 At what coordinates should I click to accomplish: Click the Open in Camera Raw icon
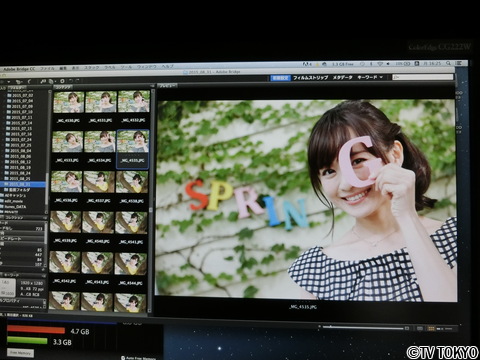coord(62,81)
